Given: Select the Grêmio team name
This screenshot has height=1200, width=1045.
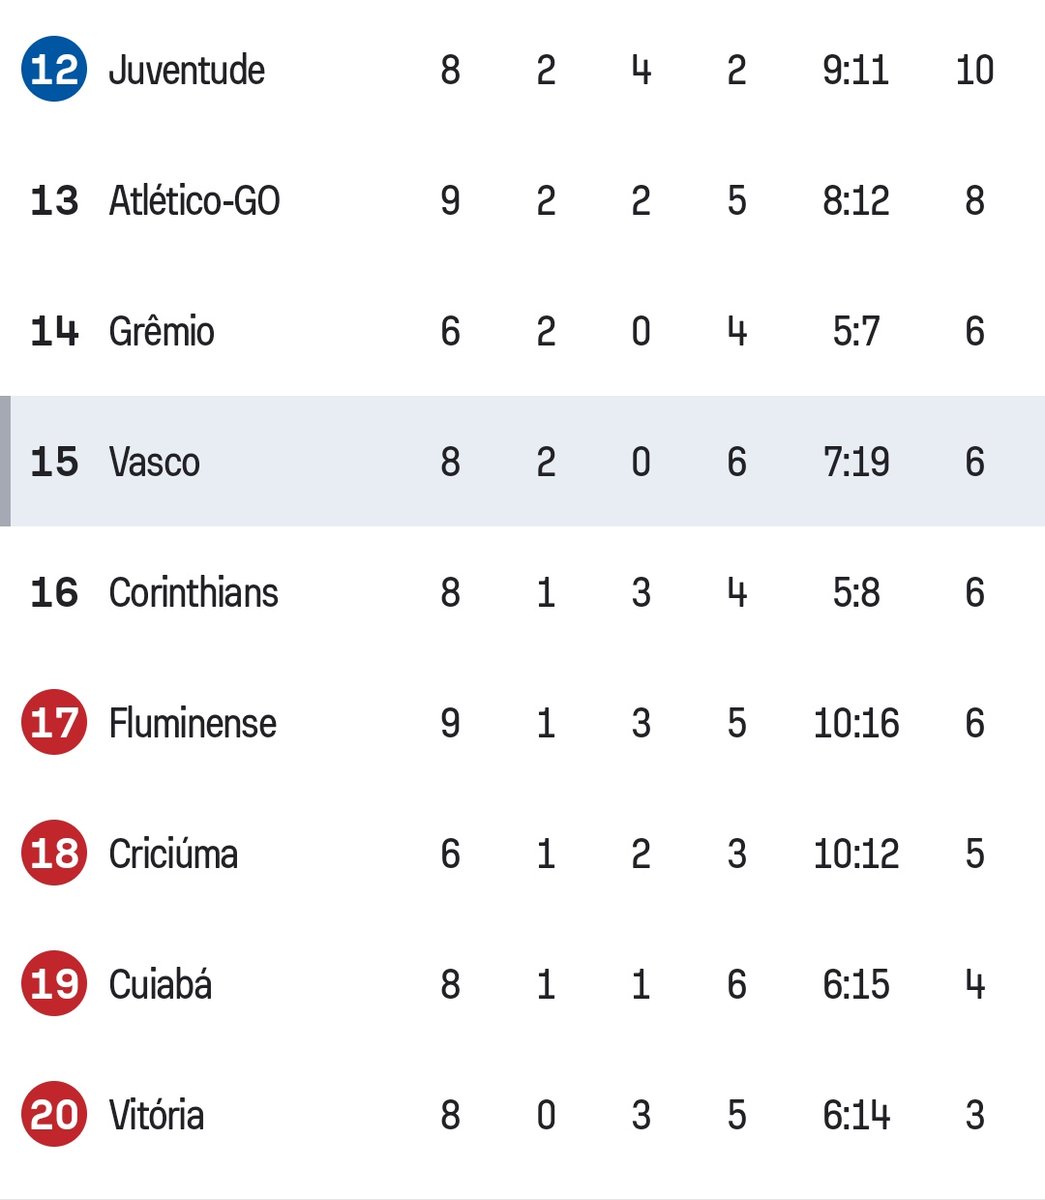Looking at the screenshot, I should coord(161,331).
